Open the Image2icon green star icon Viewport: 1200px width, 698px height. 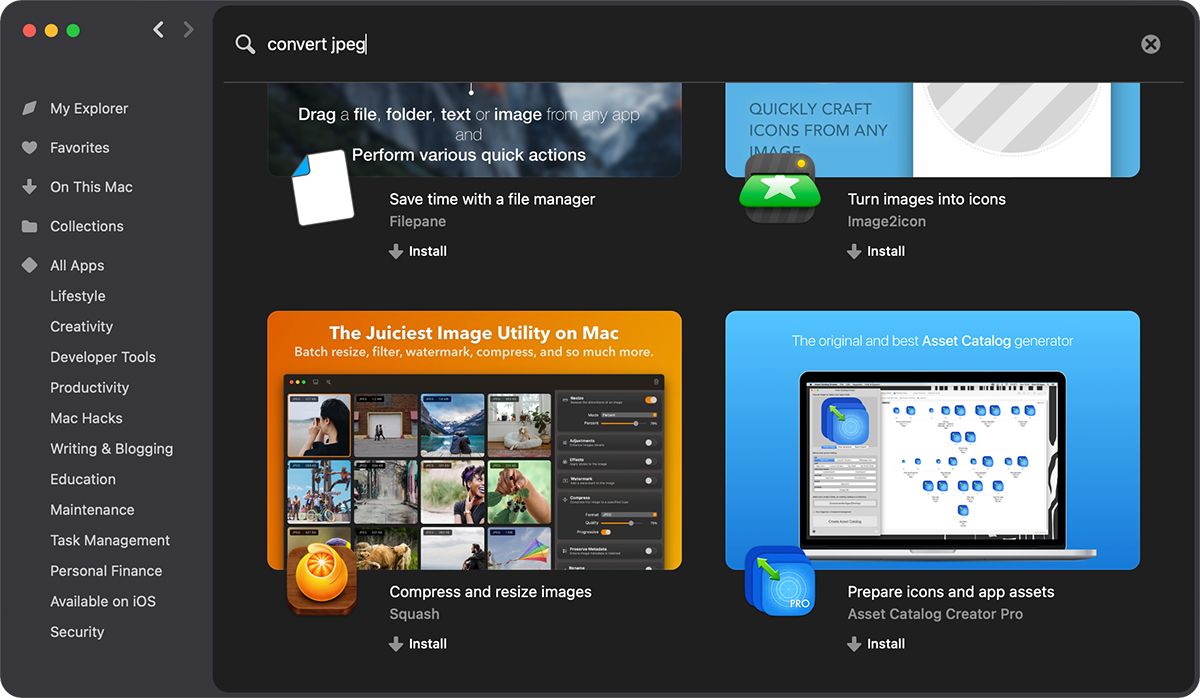[x=780, y=187]
